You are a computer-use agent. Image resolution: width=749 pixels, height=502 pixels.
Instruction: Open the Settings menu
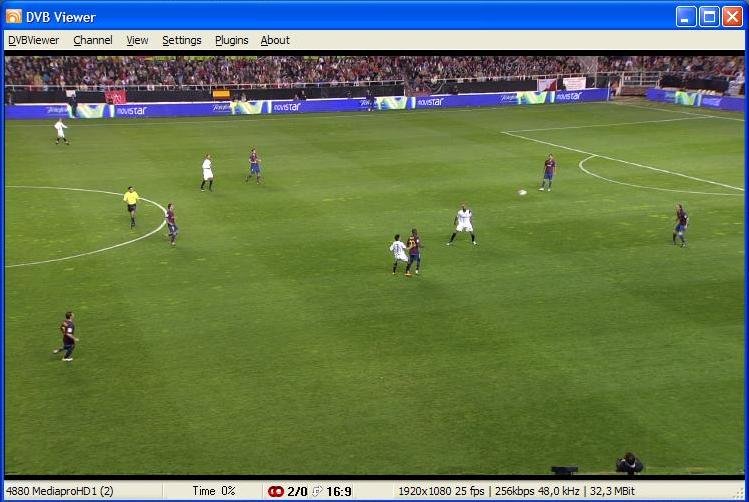click(182, 40)
